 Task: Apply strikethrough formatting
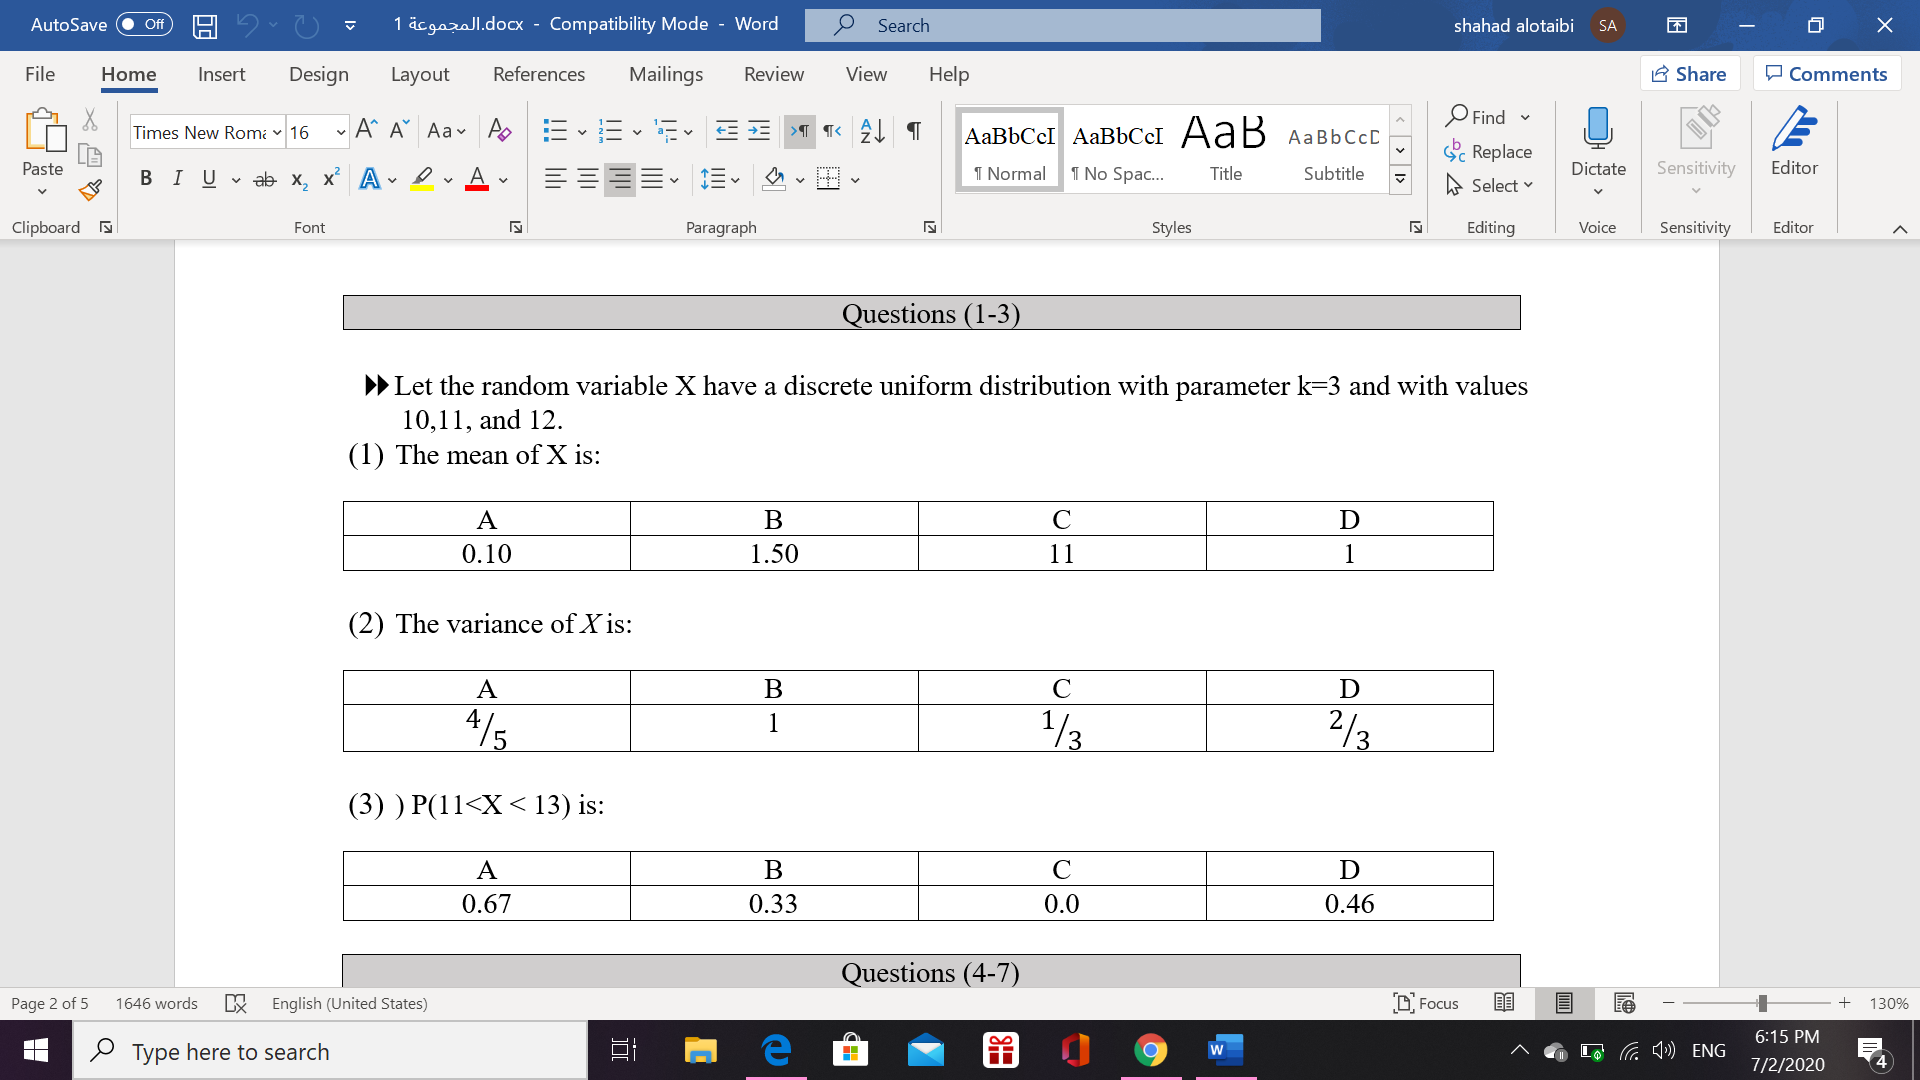[264, 178]
